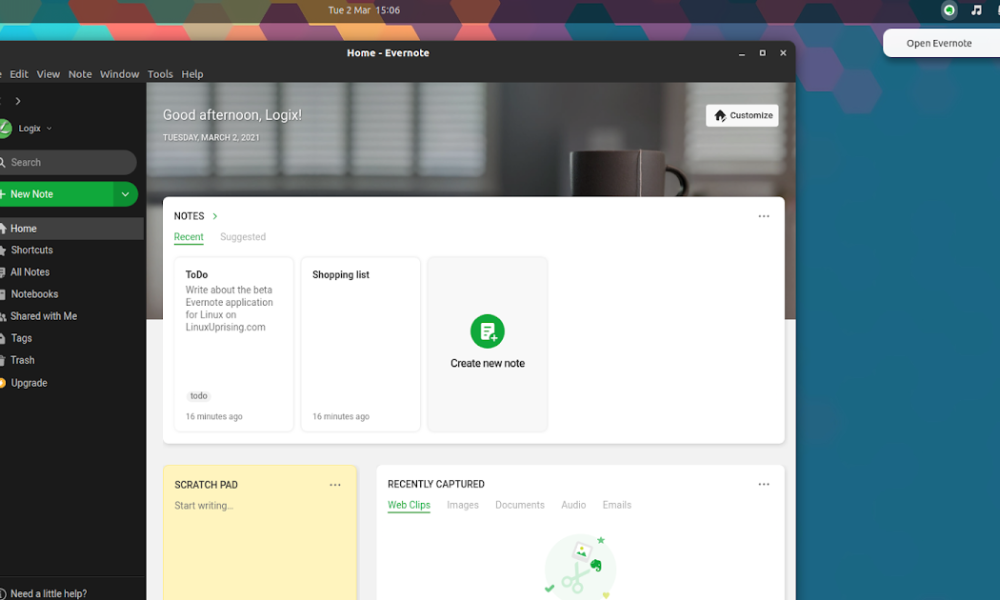Open the Edit menu
Screen dimensions: 1000x600
click(18, 74)
